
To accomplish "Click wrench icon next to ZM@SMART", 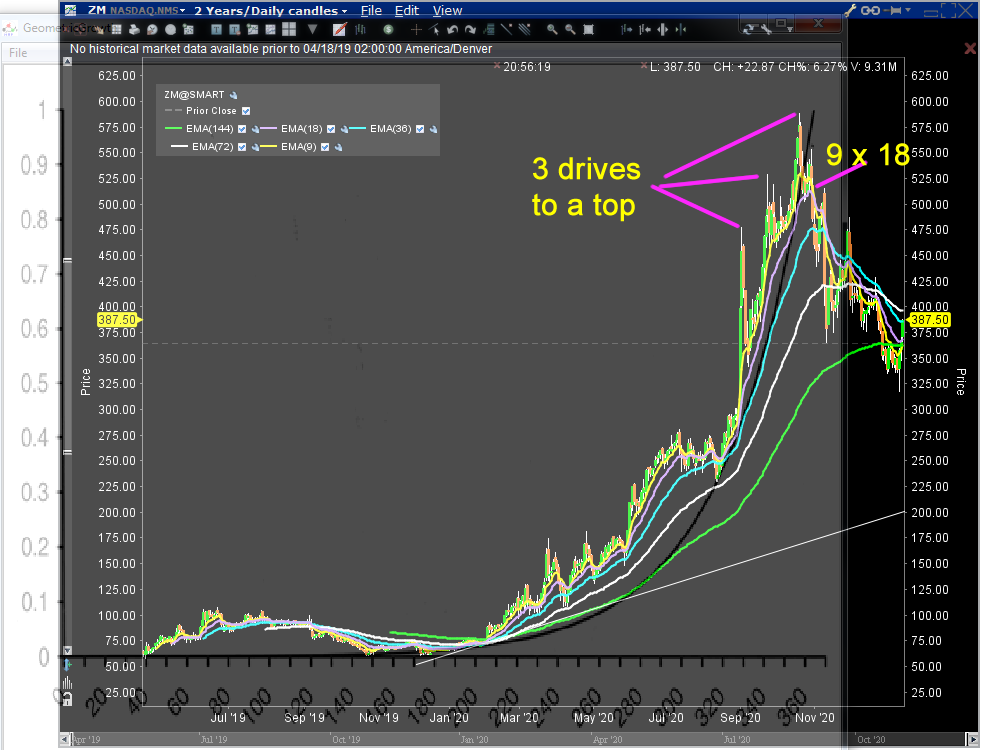I will (x=233, y=95).
